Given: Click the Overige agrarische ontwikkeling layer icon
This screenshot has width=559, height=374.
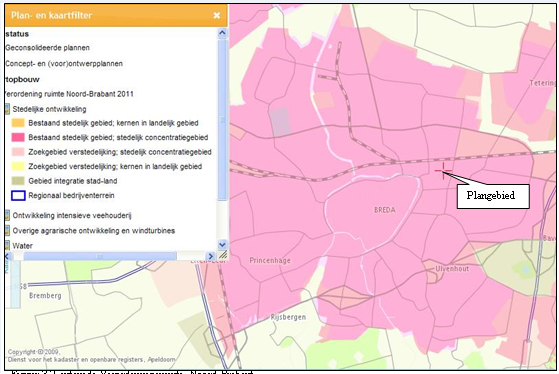Looking at the screenshot, I should tap(7, 231).
